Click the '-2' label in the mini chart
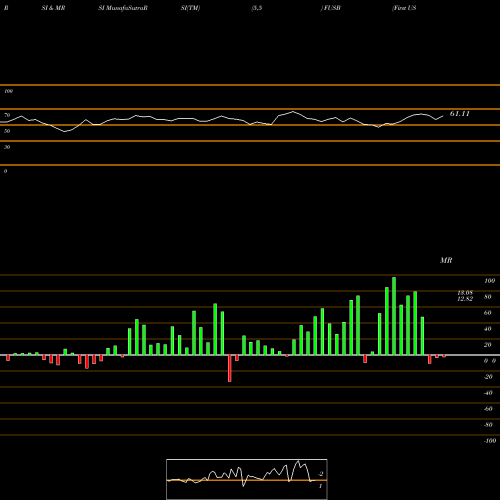This screenshot has width=500, height=500. [x=321, y=474]
